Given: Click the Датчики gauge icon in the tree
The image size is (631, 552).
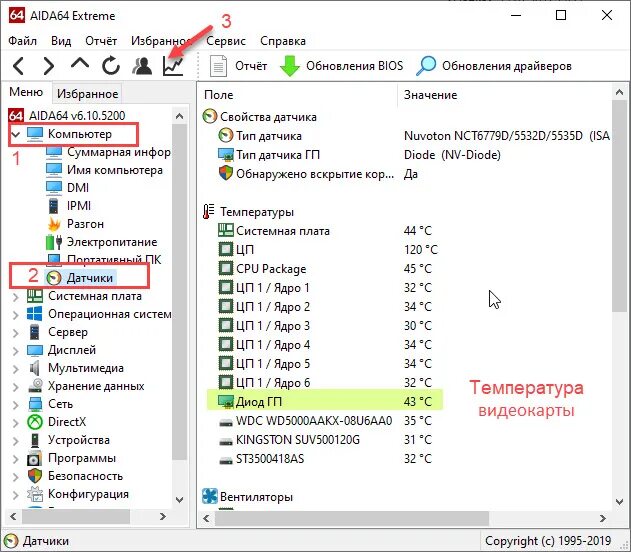Looking at the screenshot, I should (54, 278).
